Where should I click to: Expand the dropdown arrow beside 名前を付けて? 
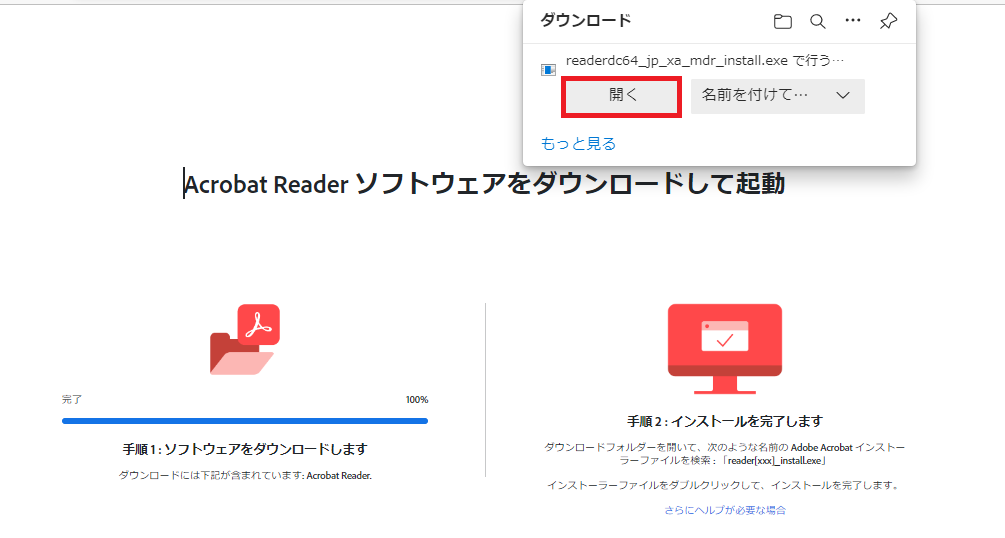tap(842, 96)
